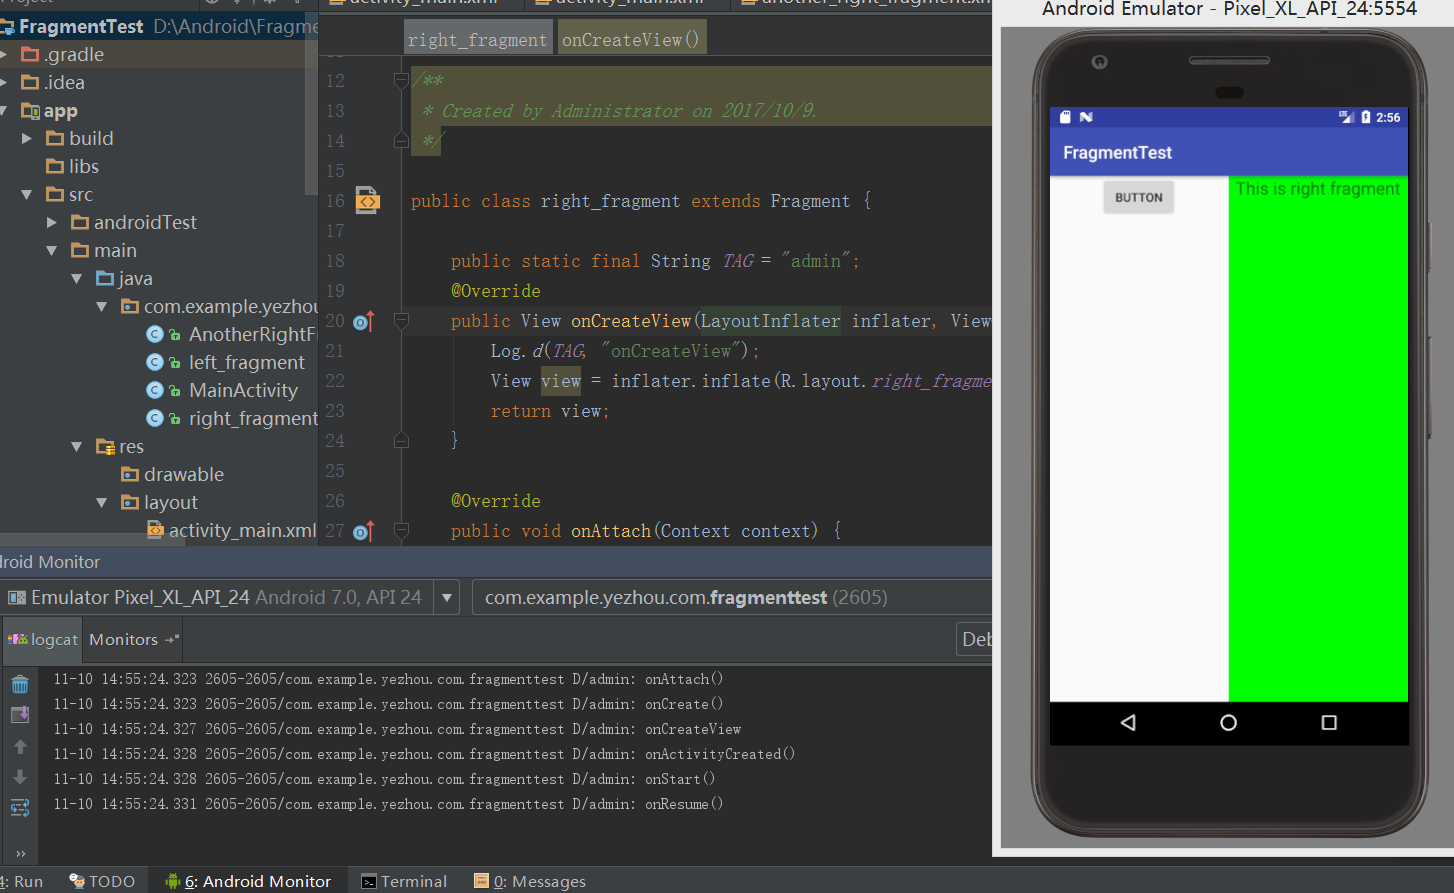1454x893 pixels.
Task: Open the Run tool window tab
Action: click(21, 881)
